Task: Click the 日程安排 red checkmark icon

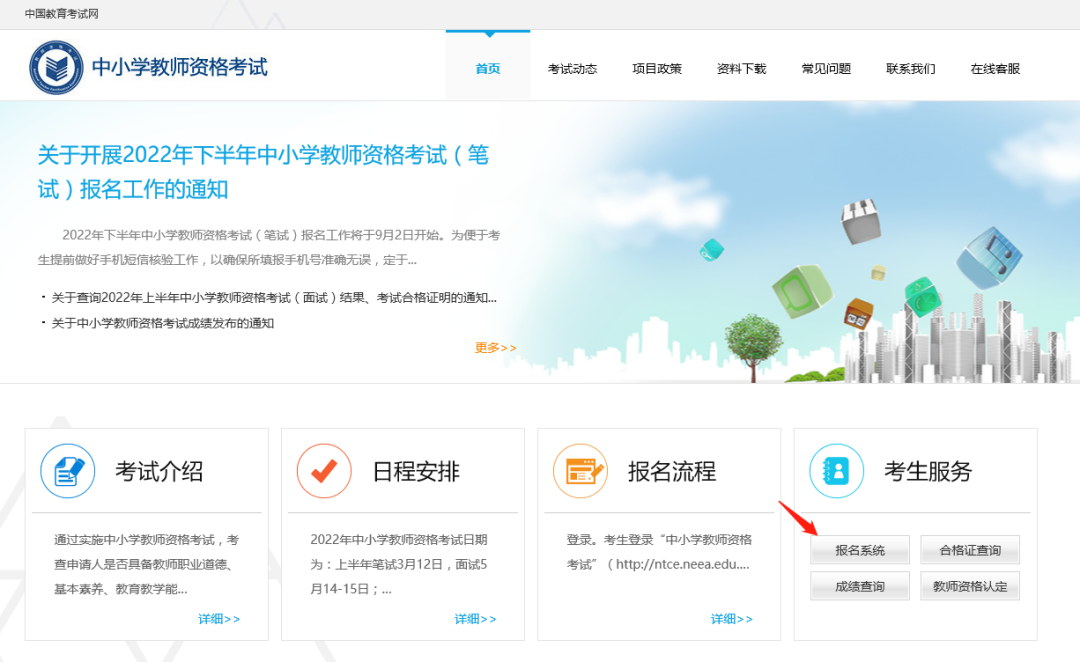Action: click(x=324, y=470)
